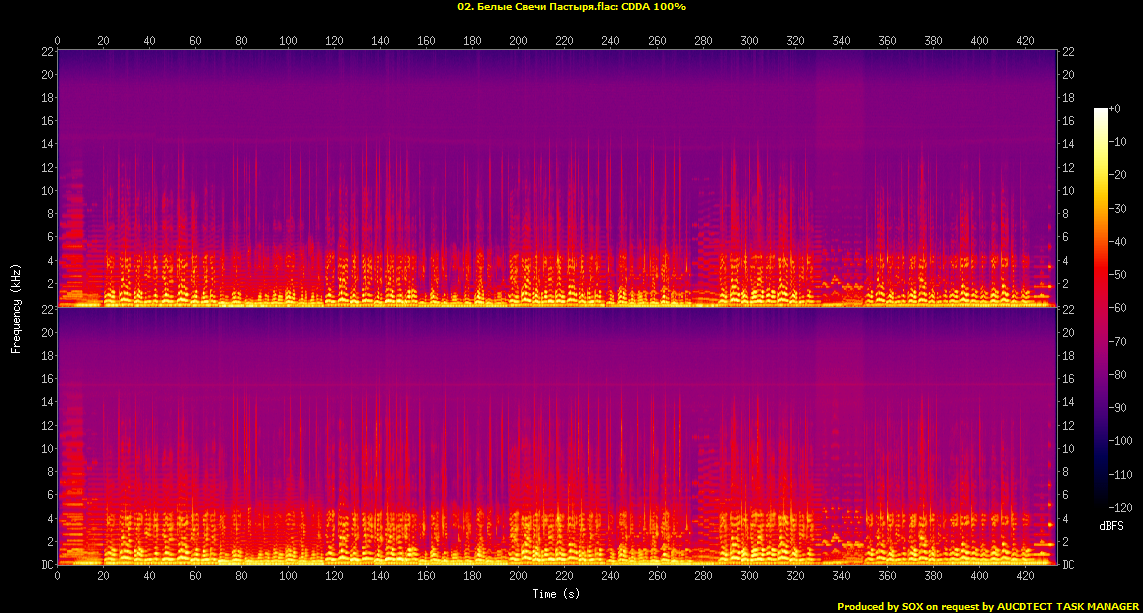
Task: Click the 200 tick on the top time axis
Action: [518, 41]
